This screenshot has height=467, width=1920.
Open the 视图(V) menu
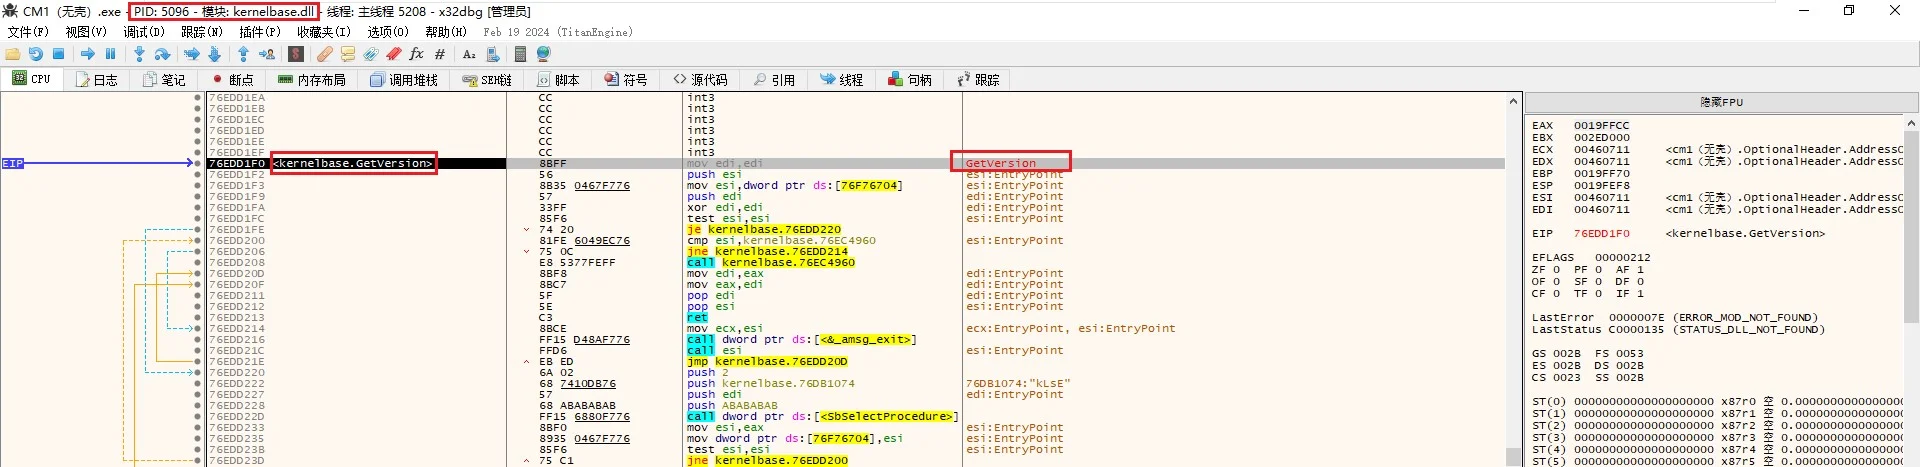point(86,32)
